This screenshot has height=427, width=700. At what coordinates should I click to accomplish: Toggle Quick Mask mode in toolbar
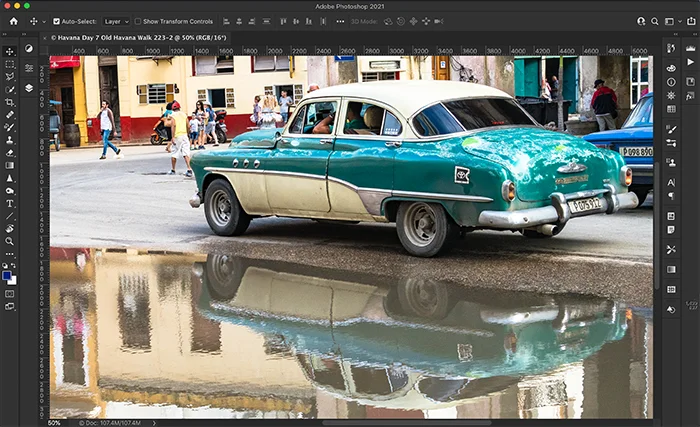(10, 293)
